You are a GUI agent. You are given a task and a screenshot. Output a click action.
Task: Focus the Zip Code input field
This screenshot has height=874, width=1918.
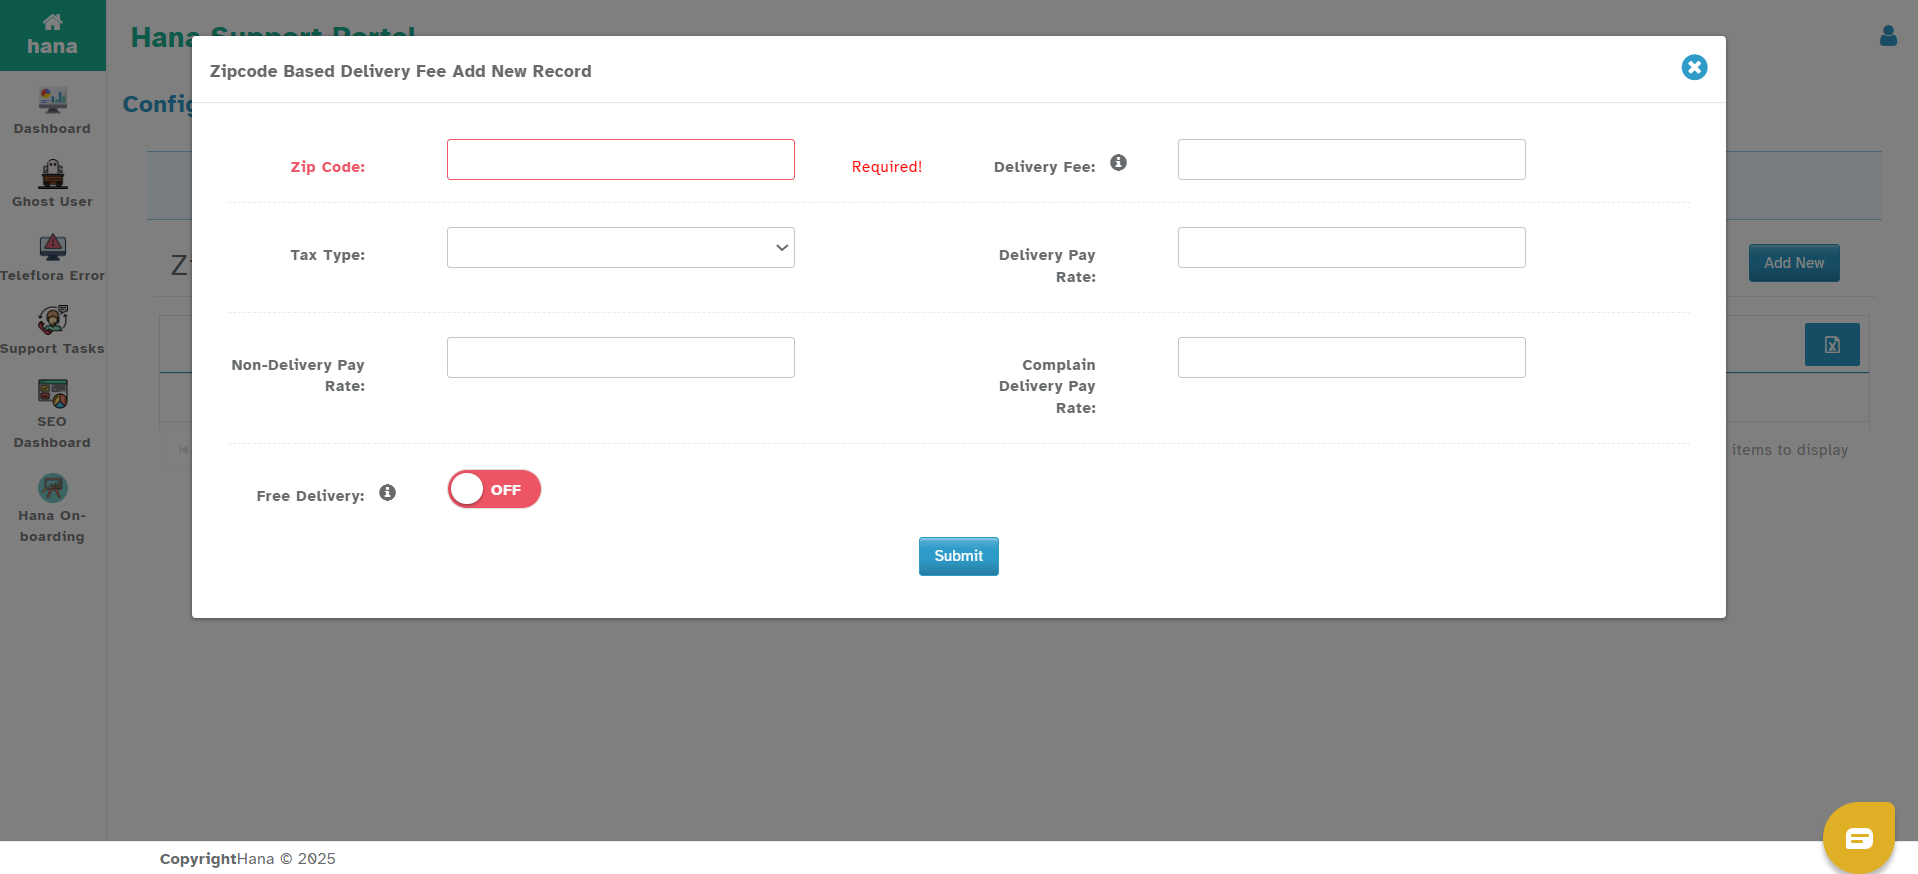(621, 159)
